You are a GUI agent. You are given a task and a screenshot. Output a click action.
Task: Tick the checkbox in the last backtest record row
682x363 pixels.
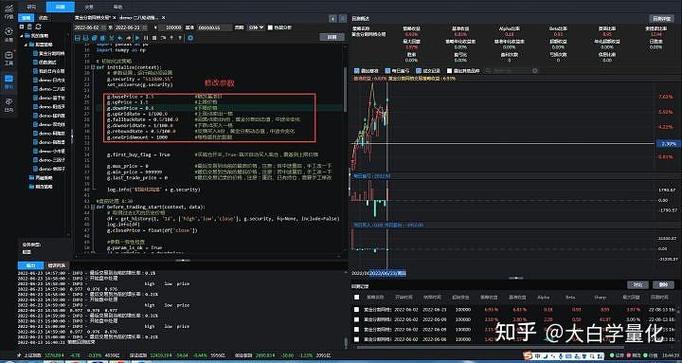tap(357, 339)
